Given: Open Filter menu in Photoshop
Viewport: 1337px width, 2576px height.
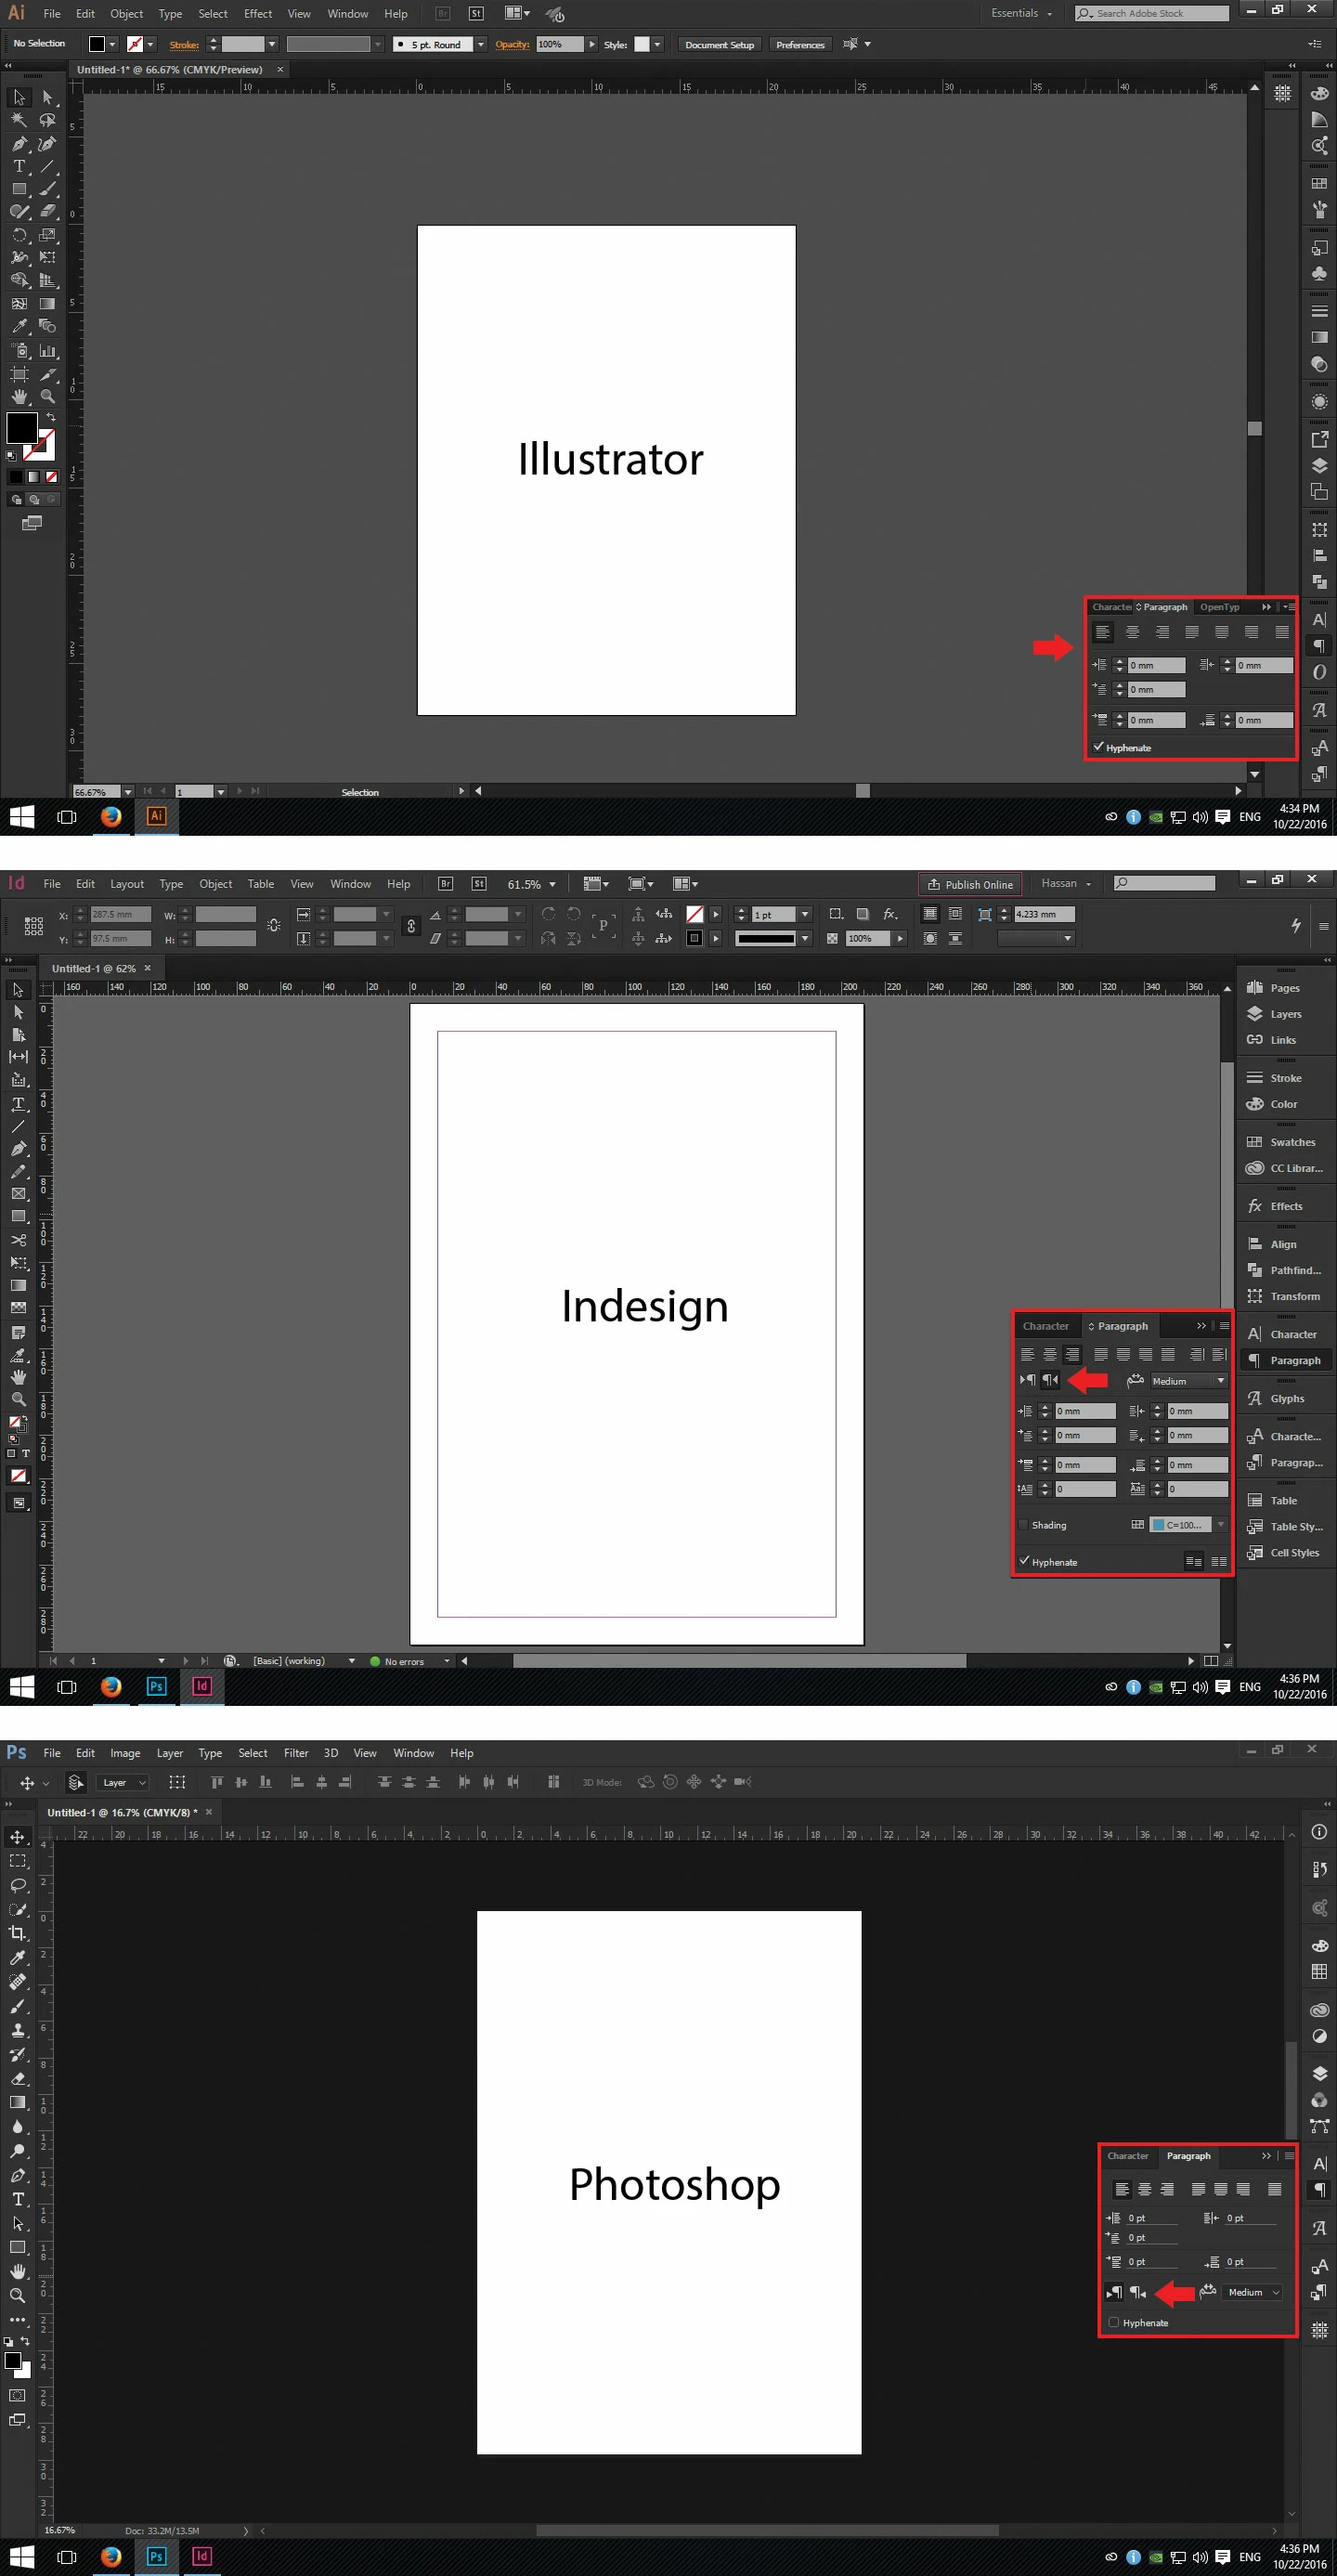Looking at the screenshot, I should pyautogui.click(x=296, y=1753).
